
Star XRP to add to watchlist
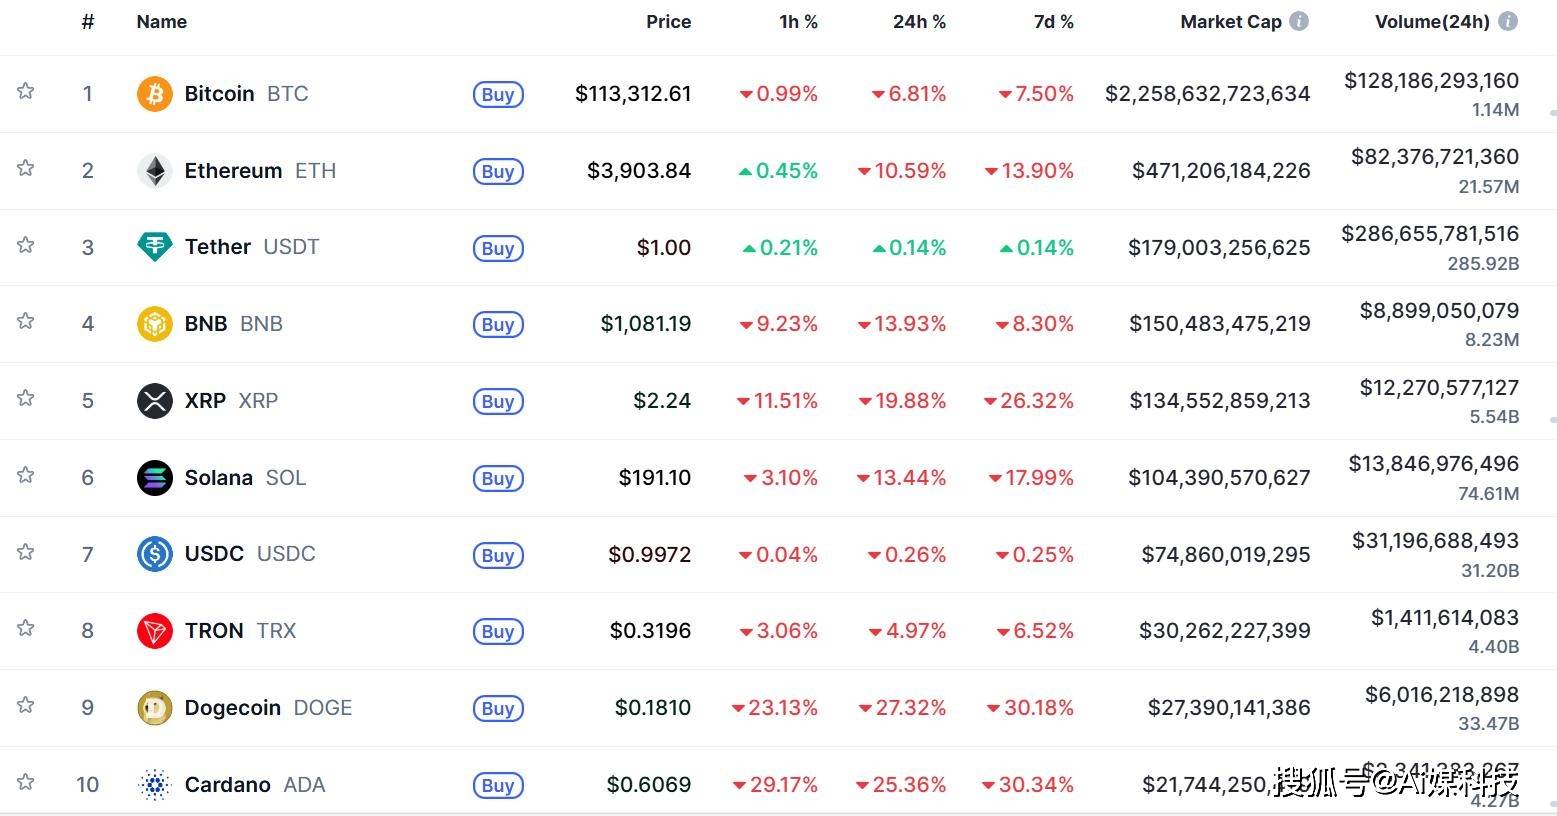[x=26, y=398]
